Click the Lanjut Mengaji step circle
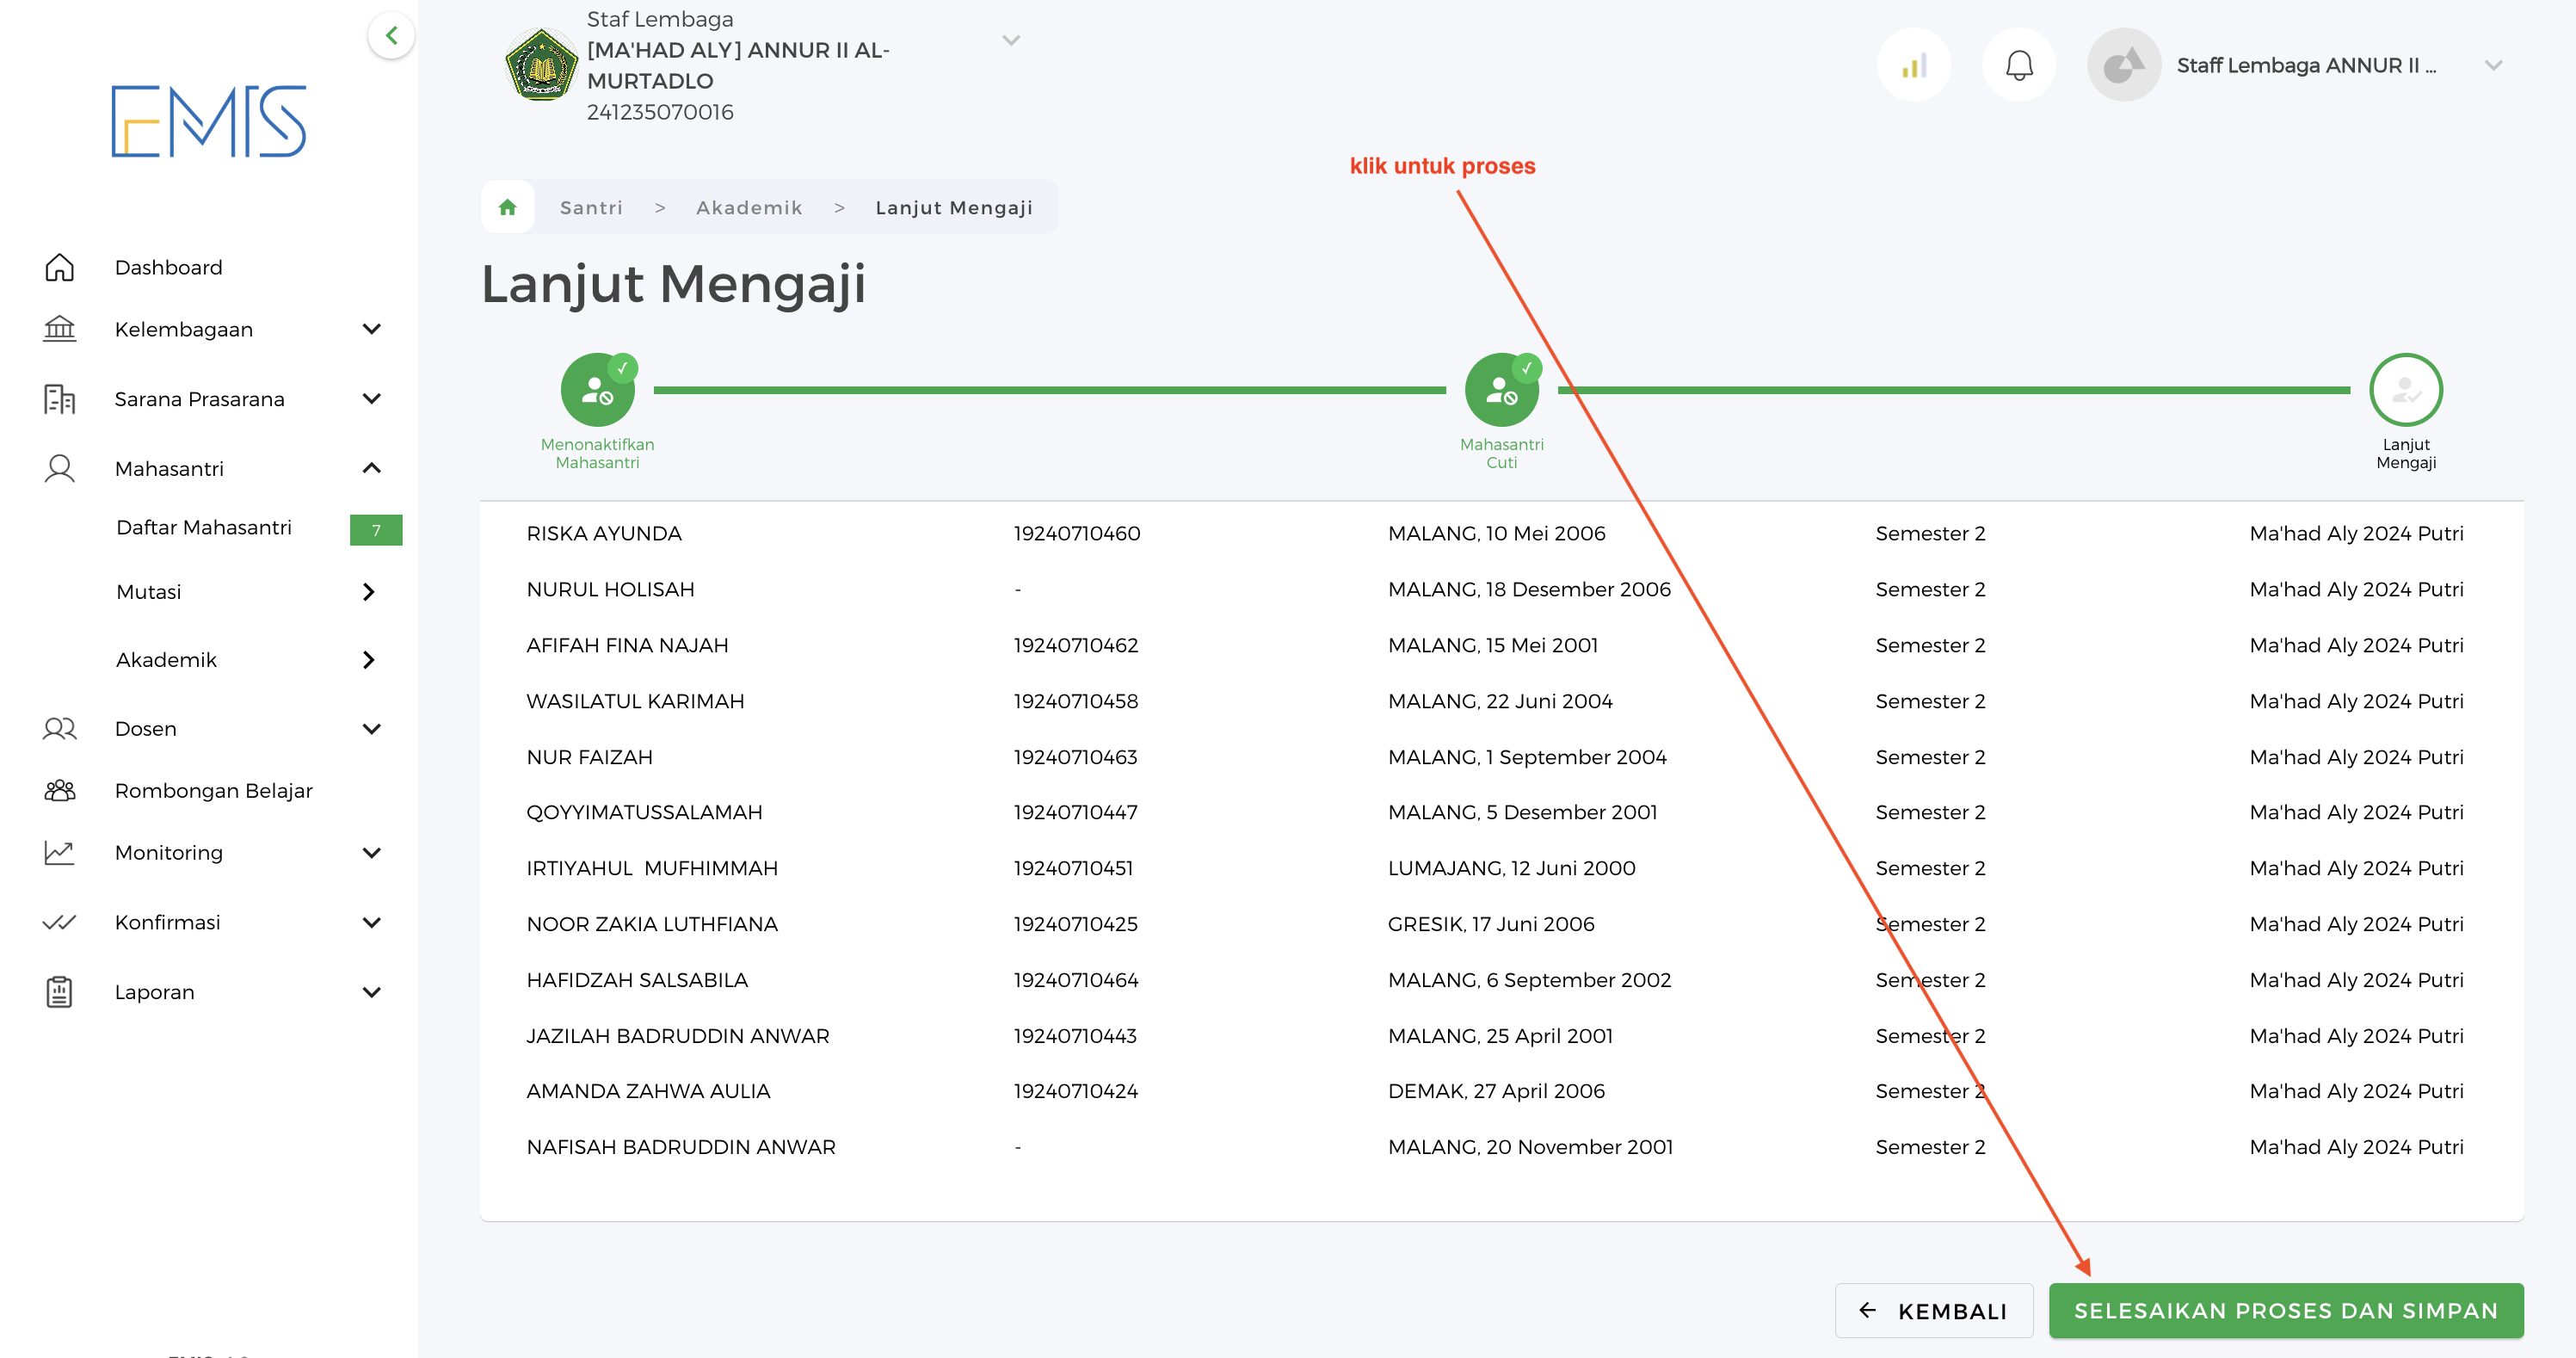Viewport: 2576px width, 1358px height. click(x=2404, y=391)
